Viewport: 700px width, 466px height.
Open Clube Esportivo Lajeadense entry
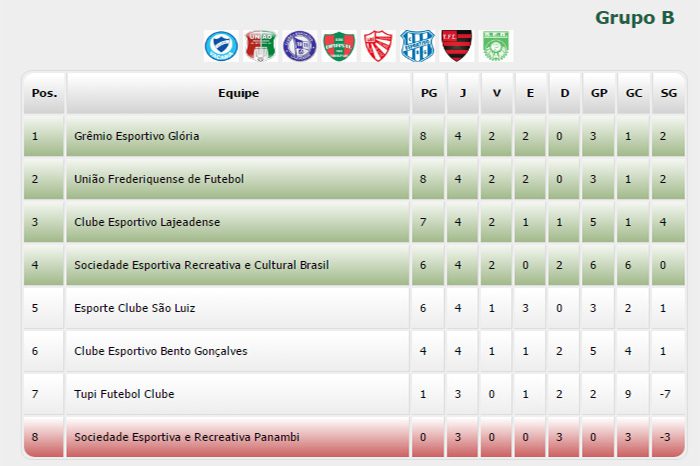[147, 222]
